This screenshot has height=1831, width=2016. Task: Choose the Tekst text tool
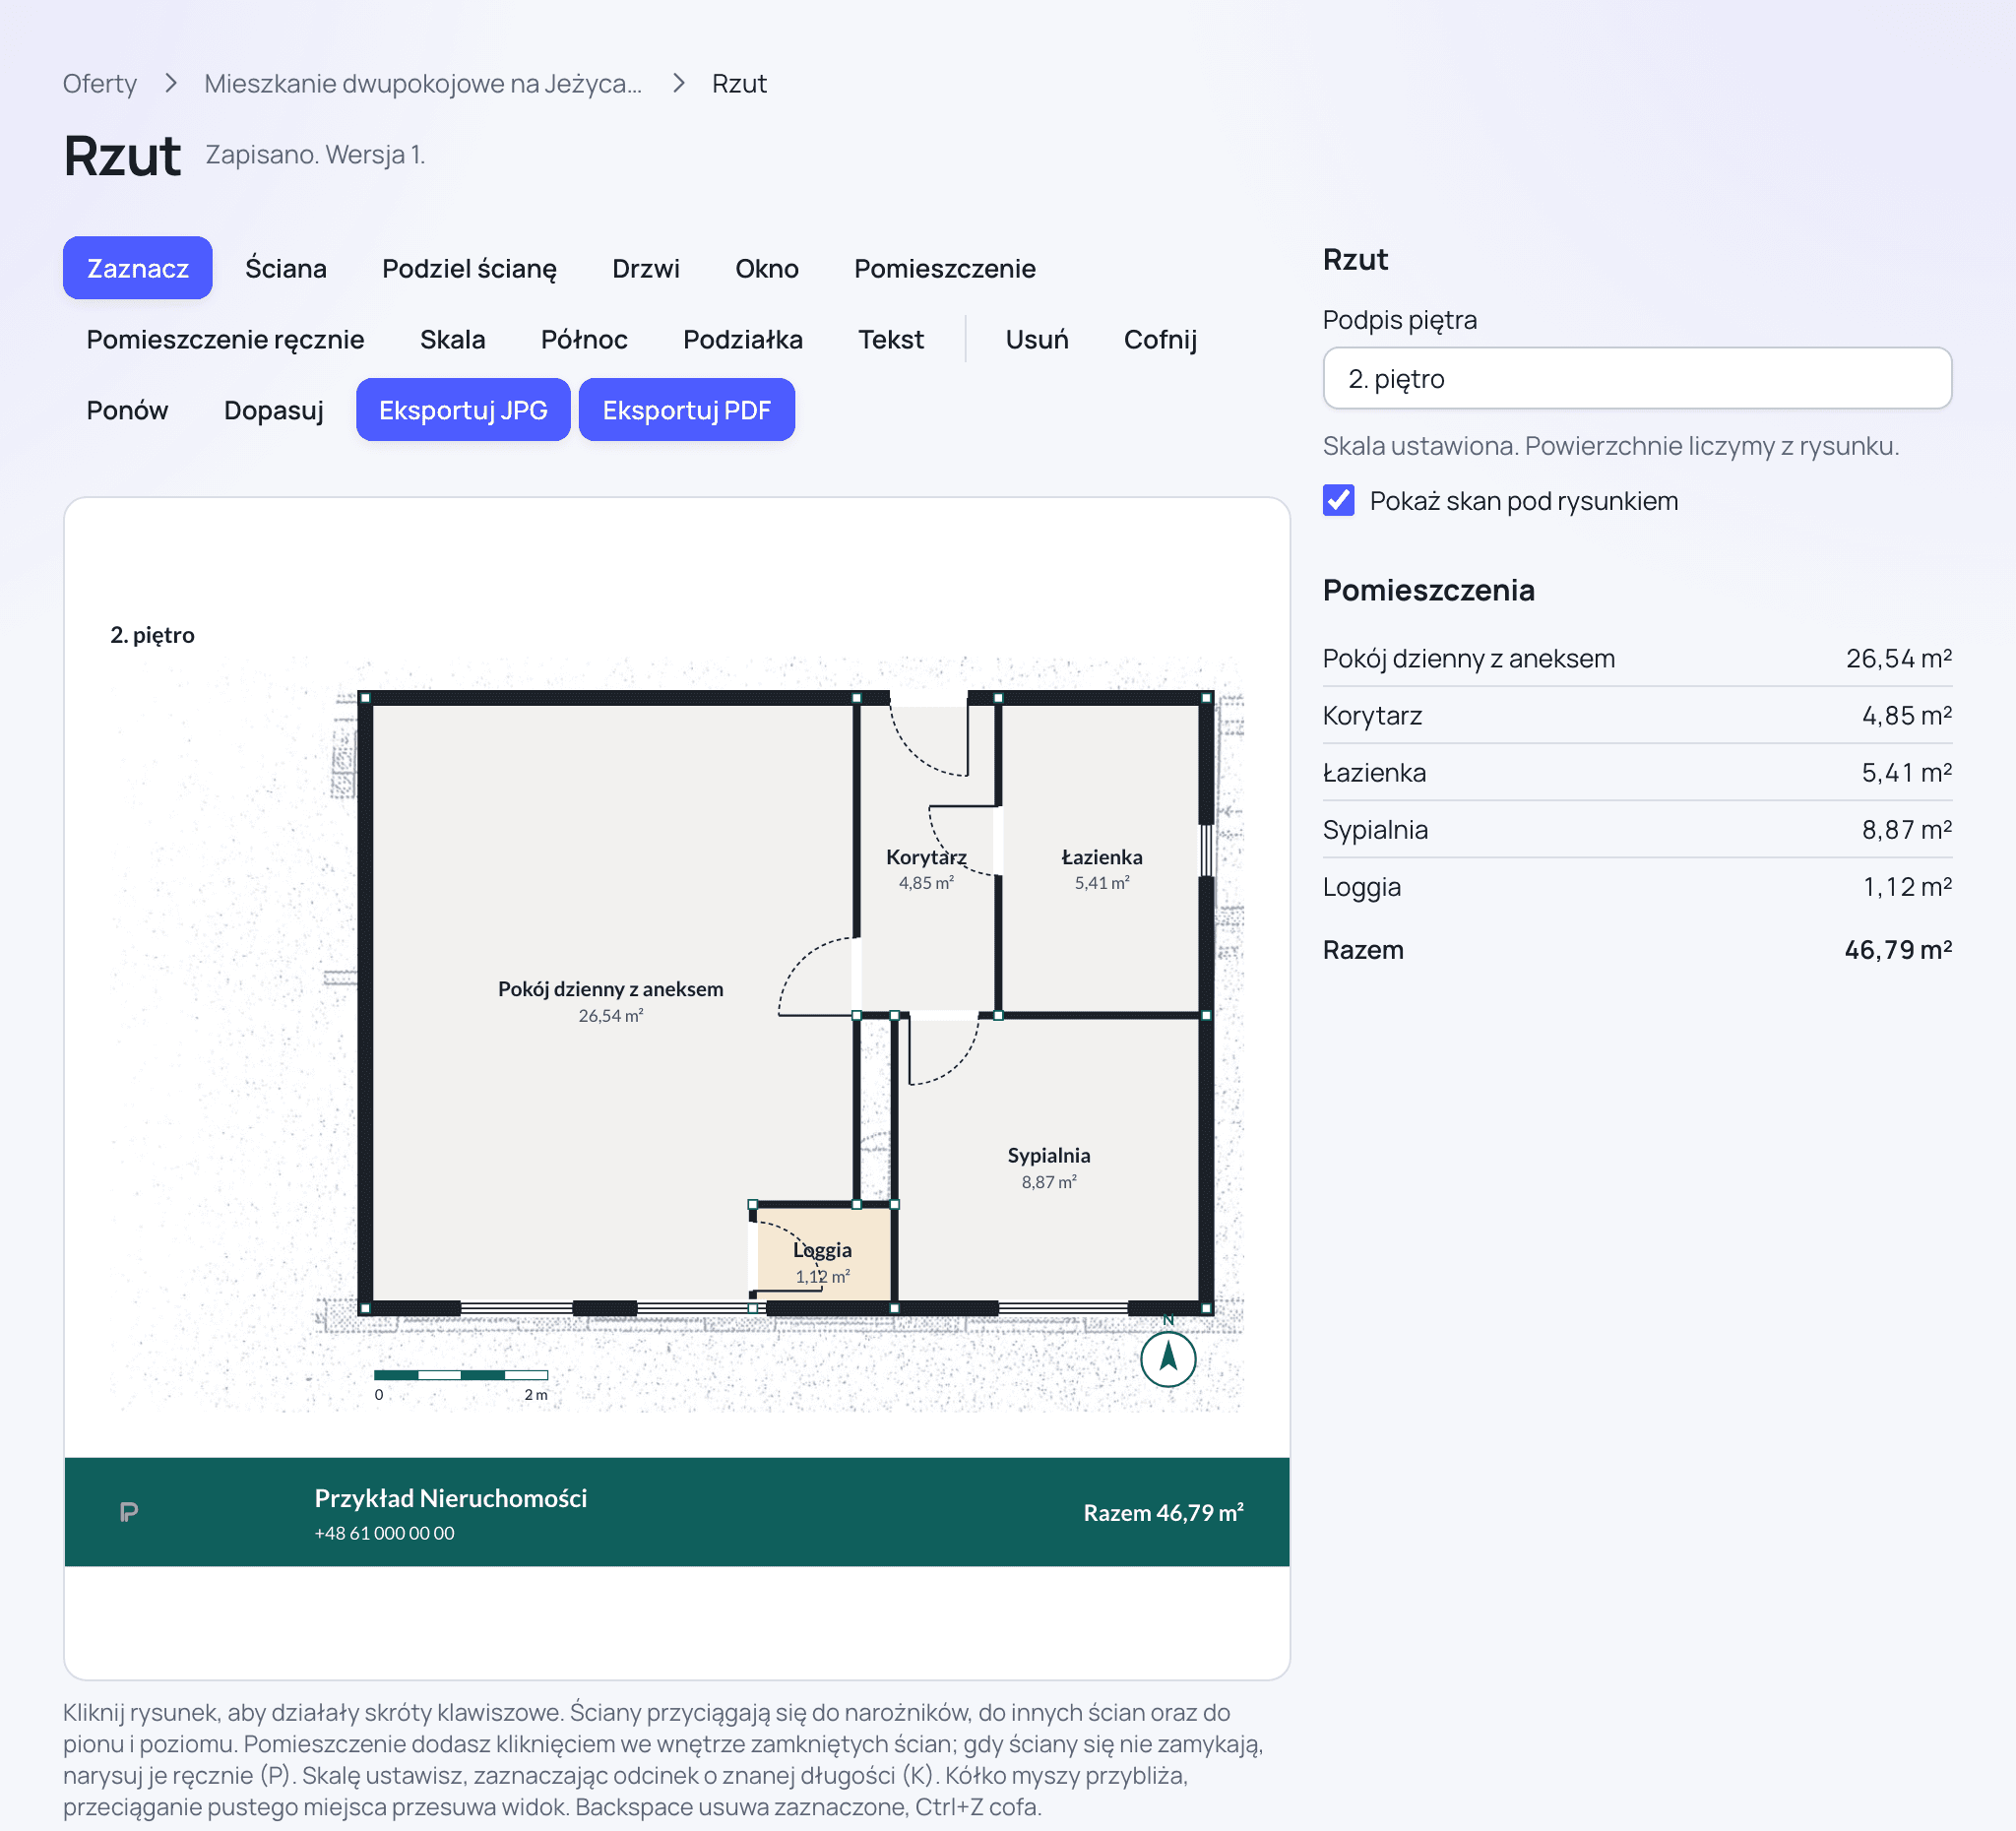point(891,339)
